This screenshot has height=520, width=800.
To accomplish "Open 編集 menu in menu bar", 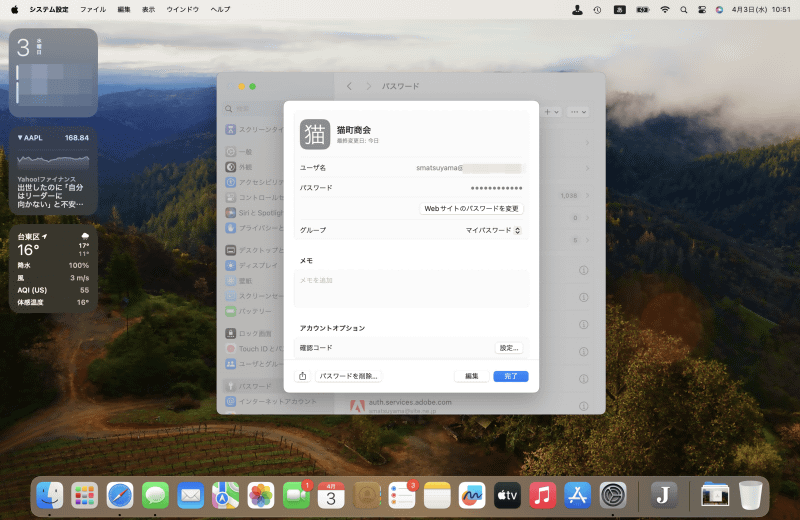I will (x=124, y=9).
